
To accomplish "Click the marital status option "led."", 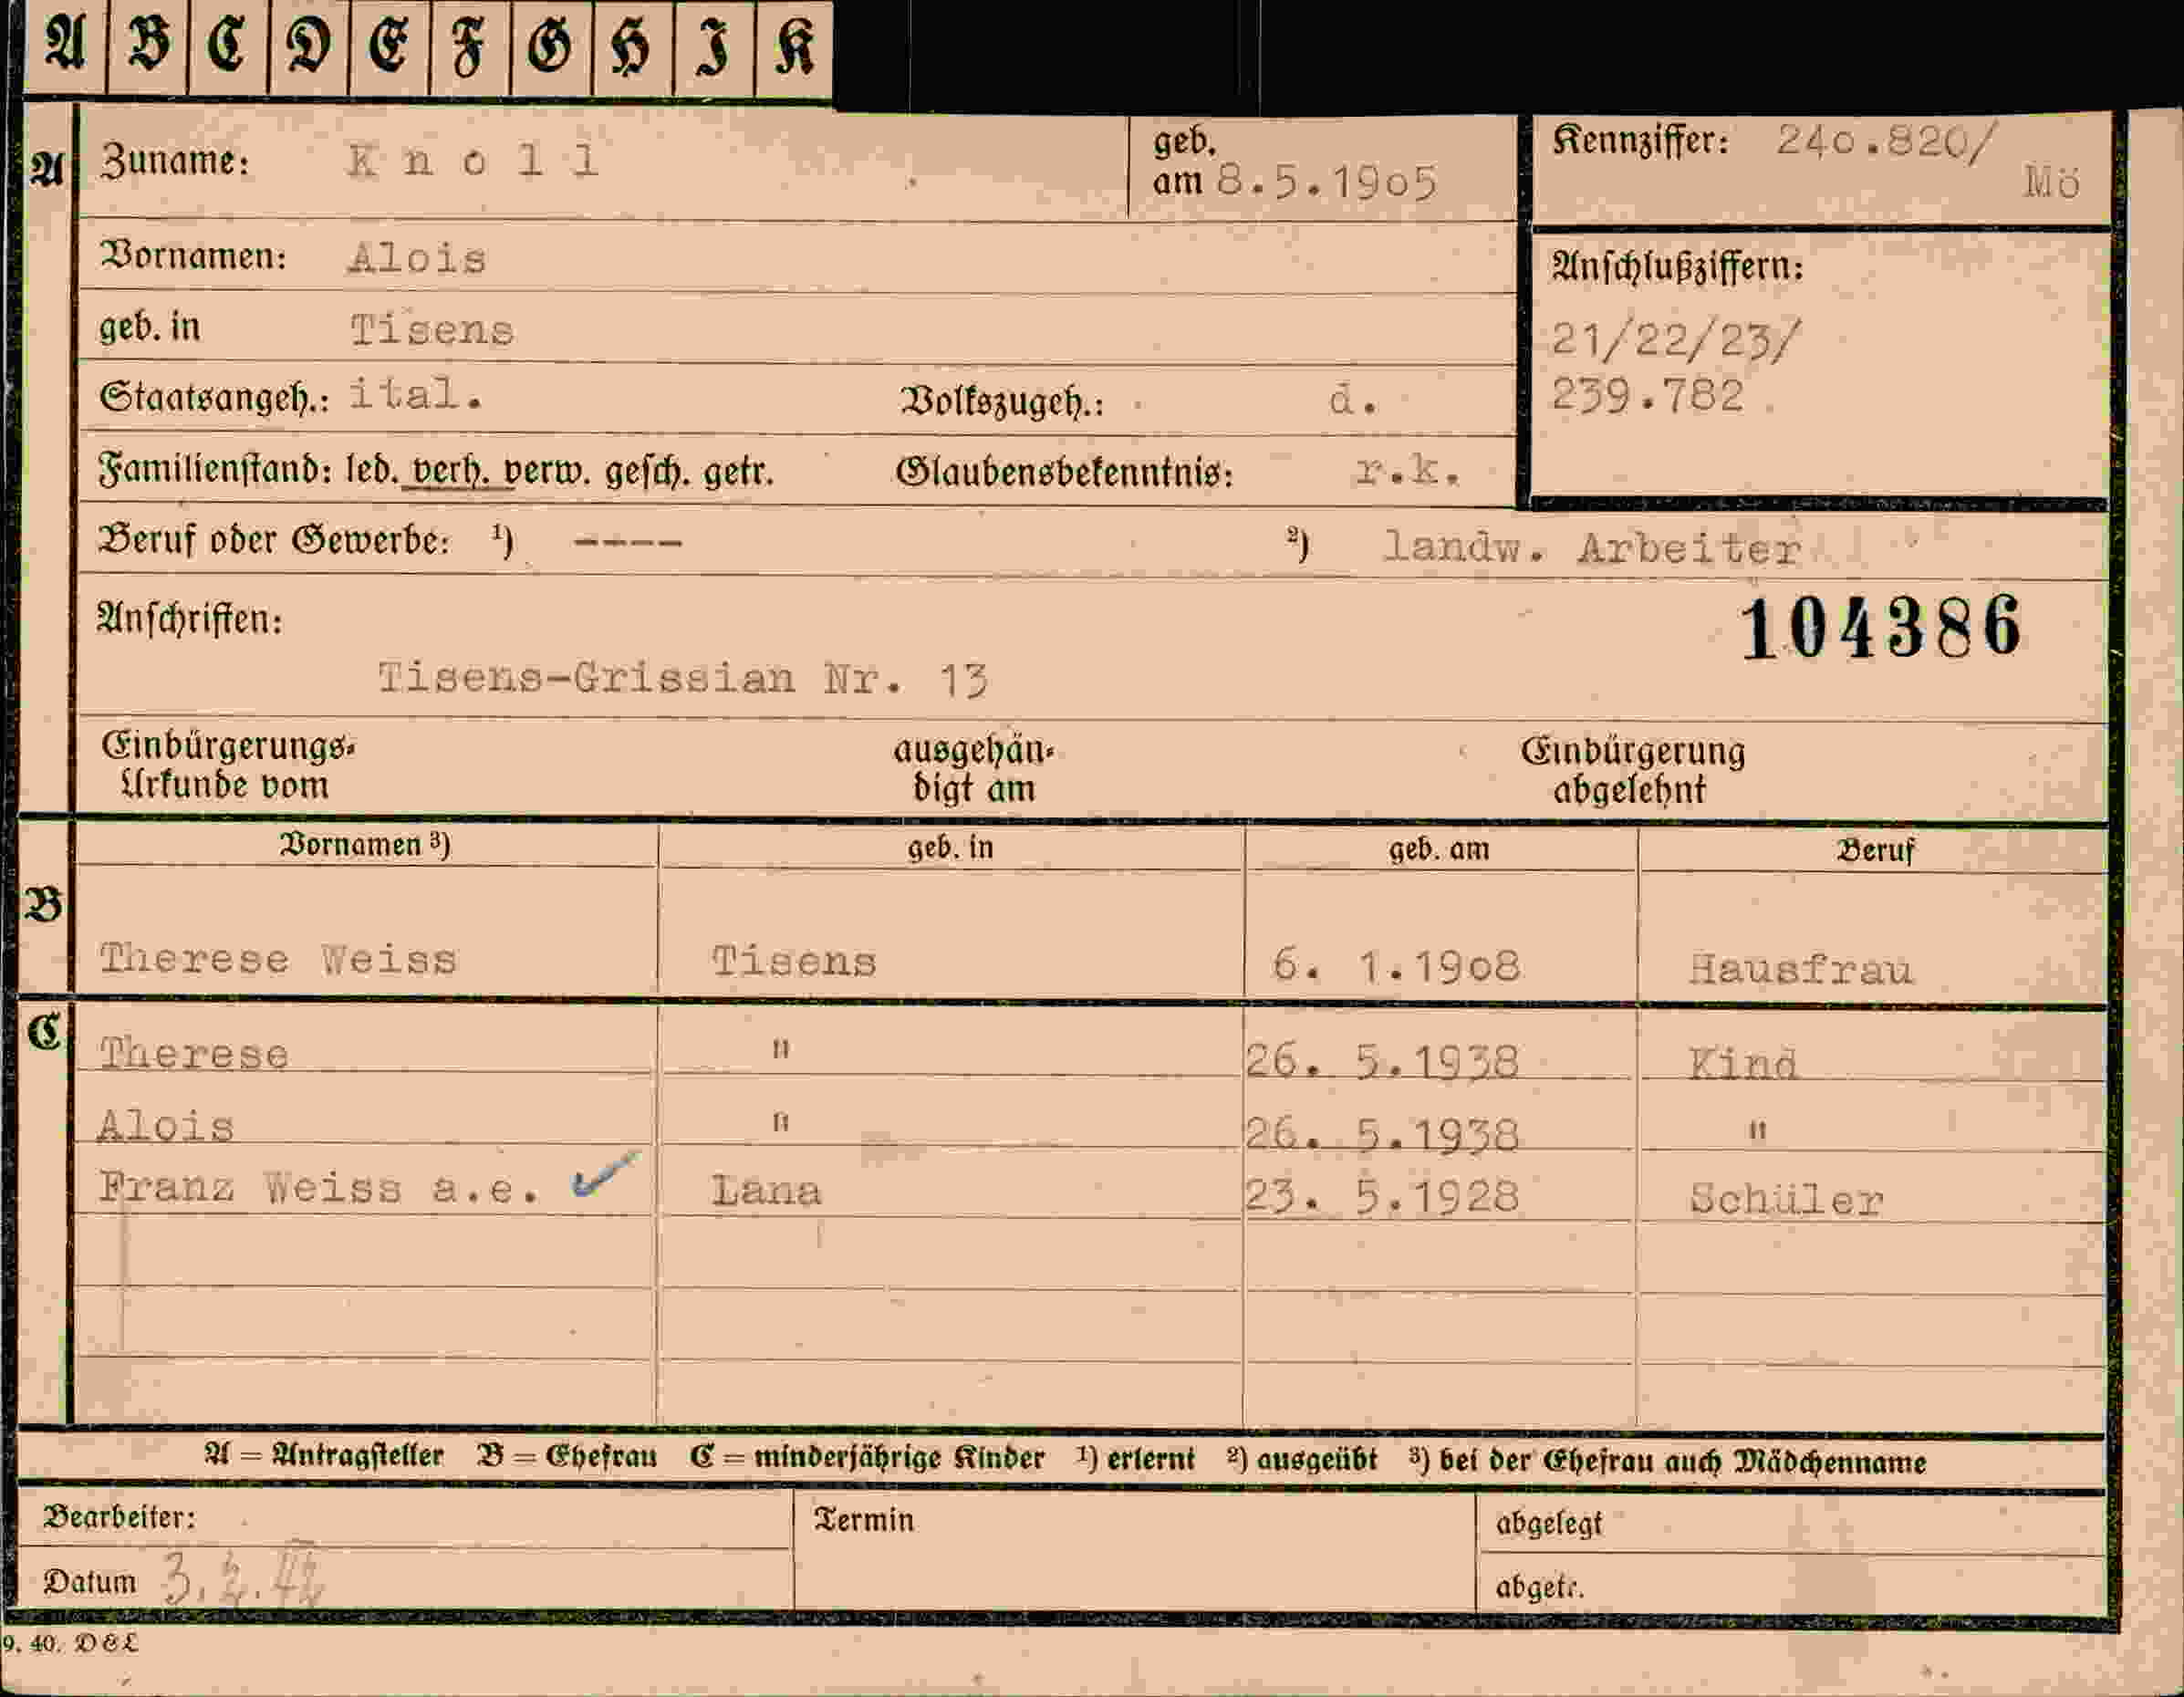I will (372, 469).
